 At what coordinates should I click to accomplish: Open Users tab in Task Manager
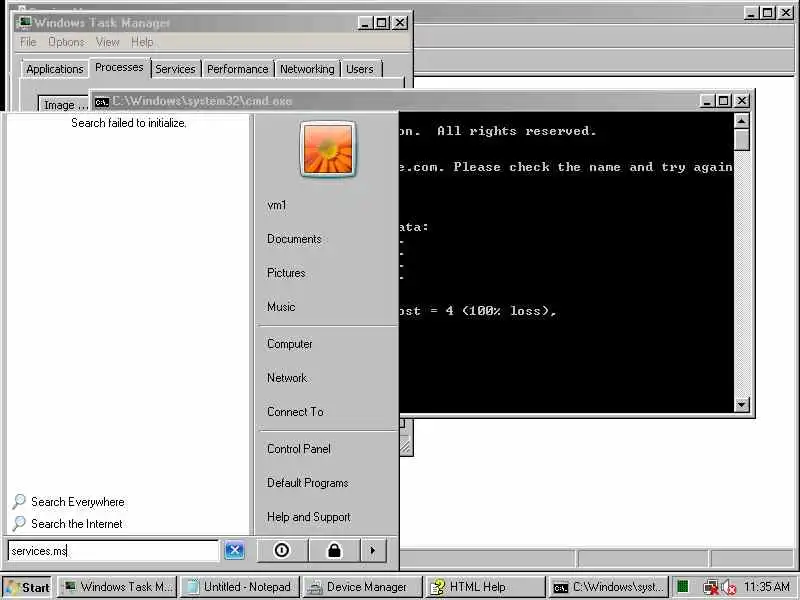[360, 69]
